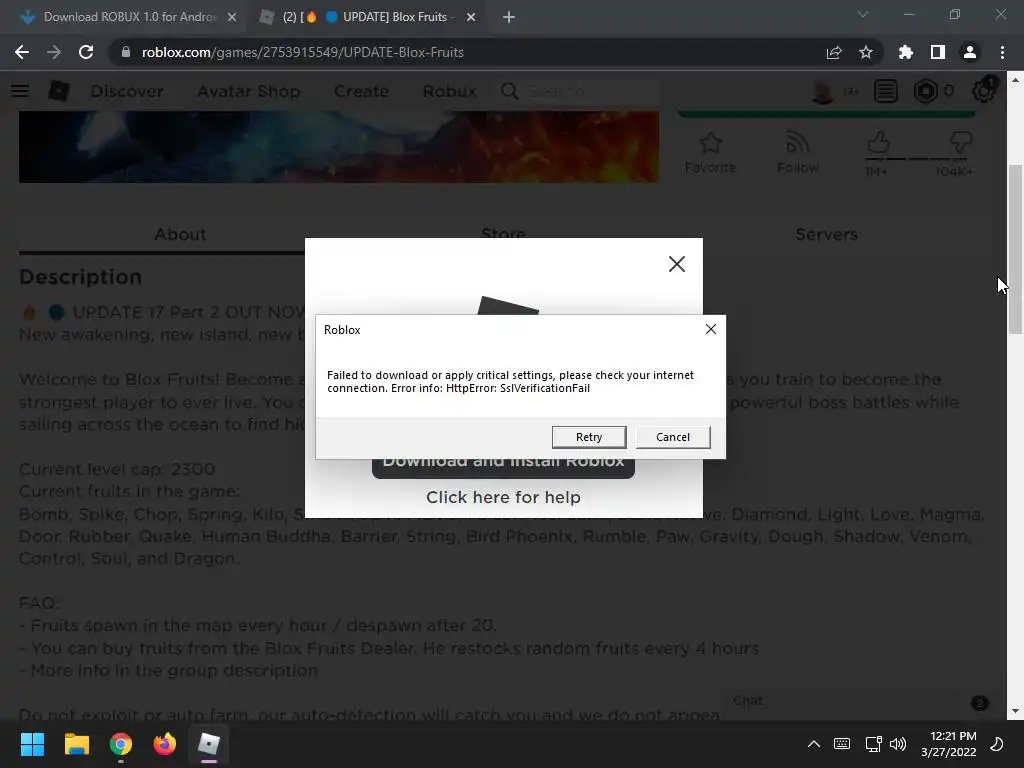Click the Retry button in Roblox dialog

(x=588, y=437)
